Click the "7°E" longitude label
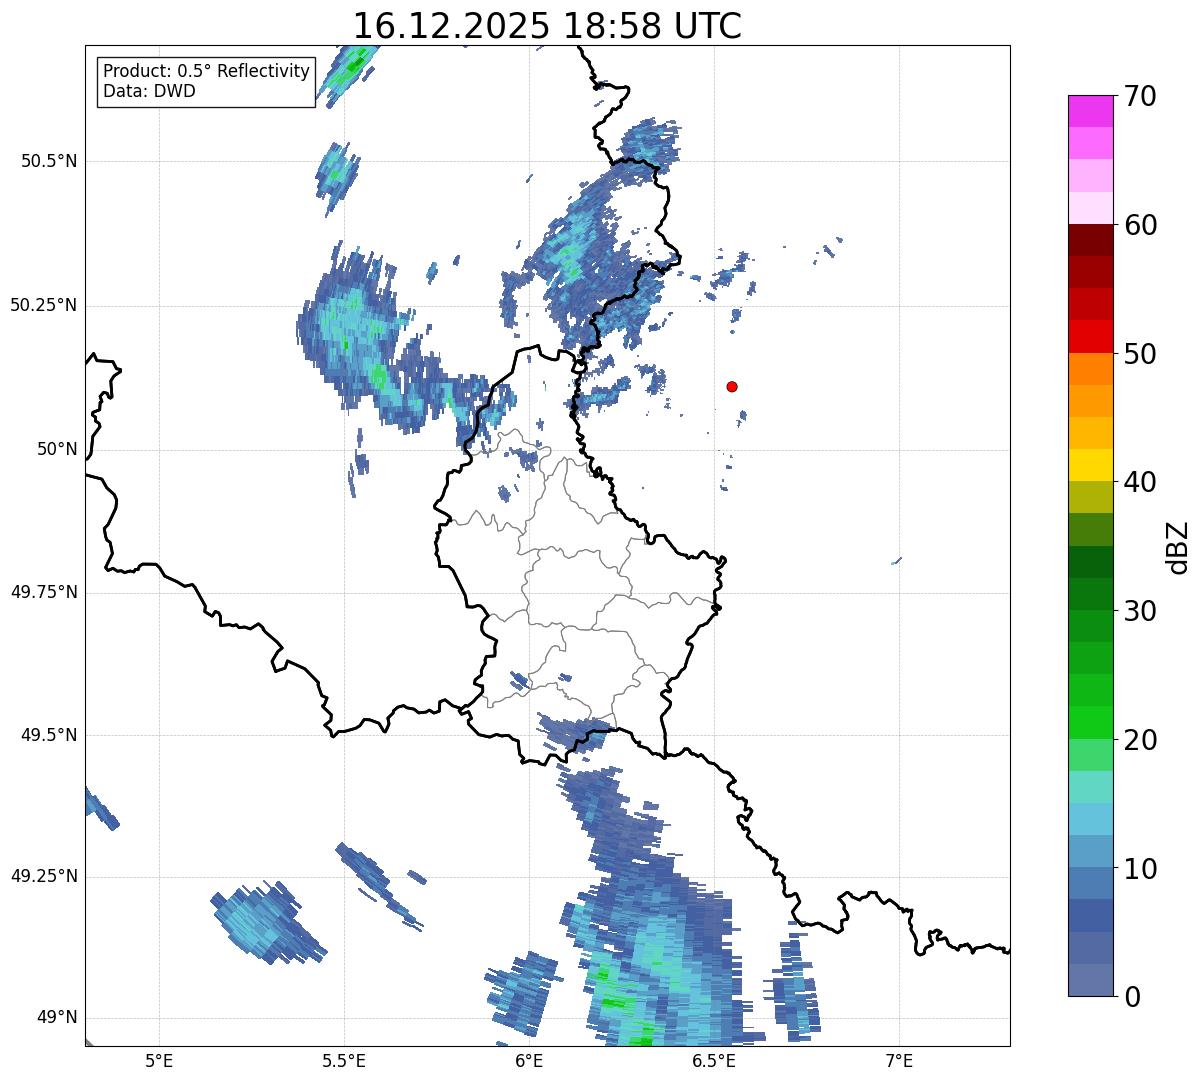The image size is (1202, 1081). 899,1060
